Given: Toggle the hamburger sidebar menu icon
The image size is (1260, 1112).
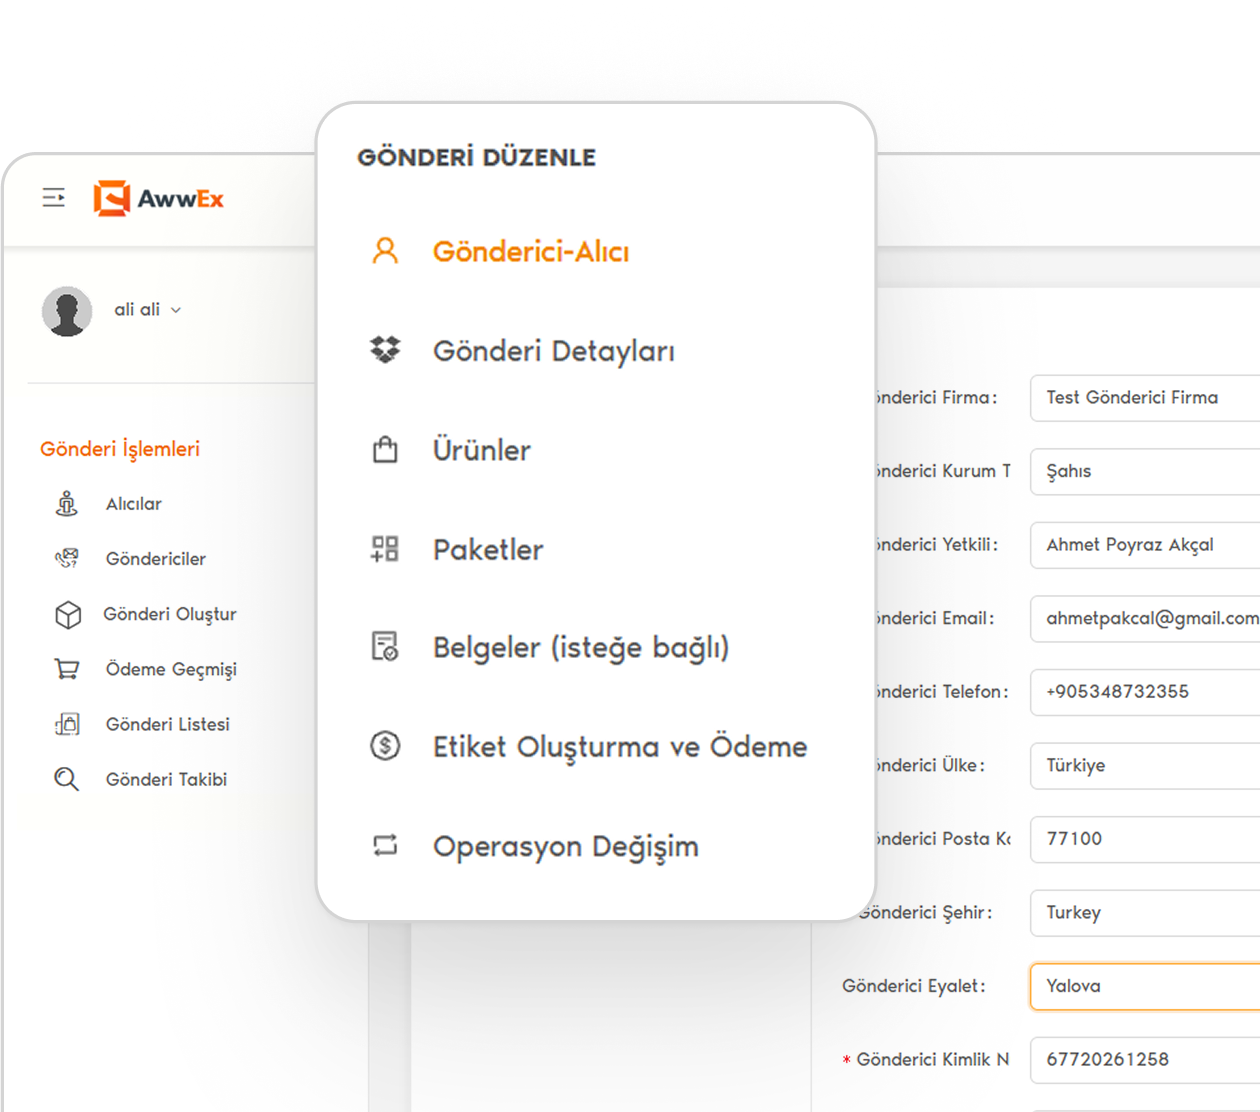Looking at the screenshot, I should (x=54, y=198).
